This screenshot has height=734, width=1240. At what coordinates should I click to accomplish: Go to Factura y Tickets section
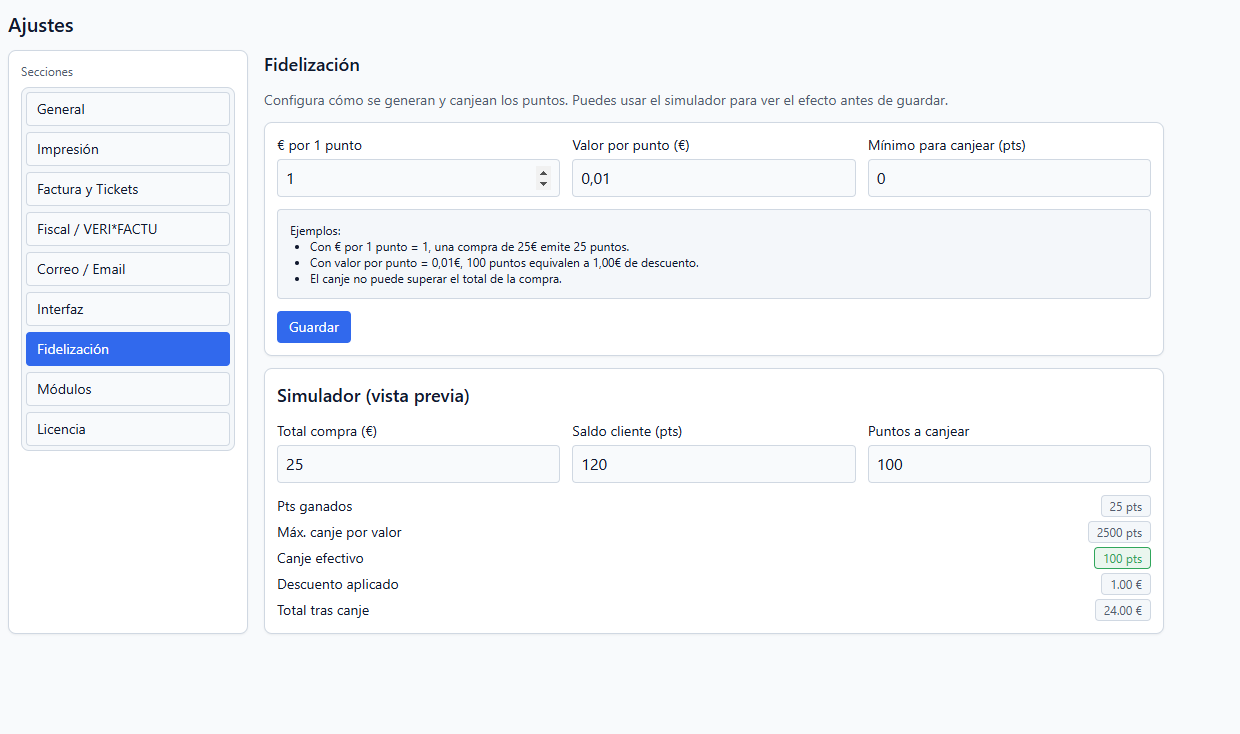(128, 189)
